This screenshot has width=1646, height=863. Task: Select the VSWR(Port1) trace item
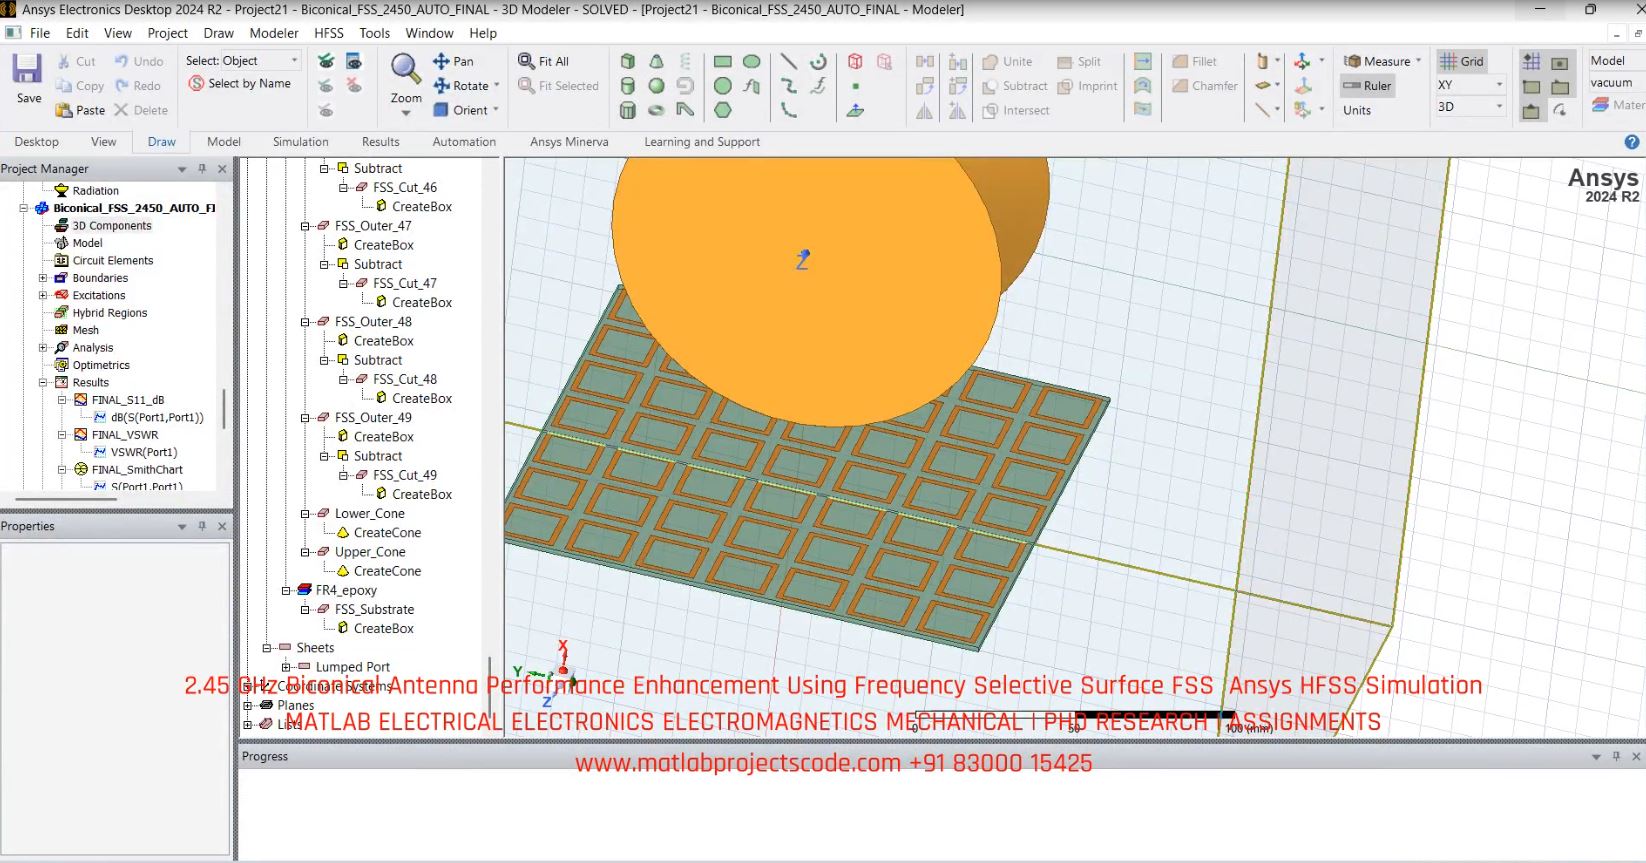(144, 452)
